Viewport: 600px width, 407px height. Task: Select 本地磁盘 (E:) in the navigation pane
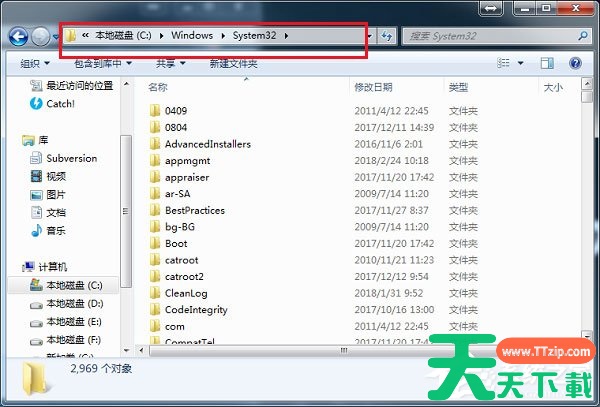[66, 322]
